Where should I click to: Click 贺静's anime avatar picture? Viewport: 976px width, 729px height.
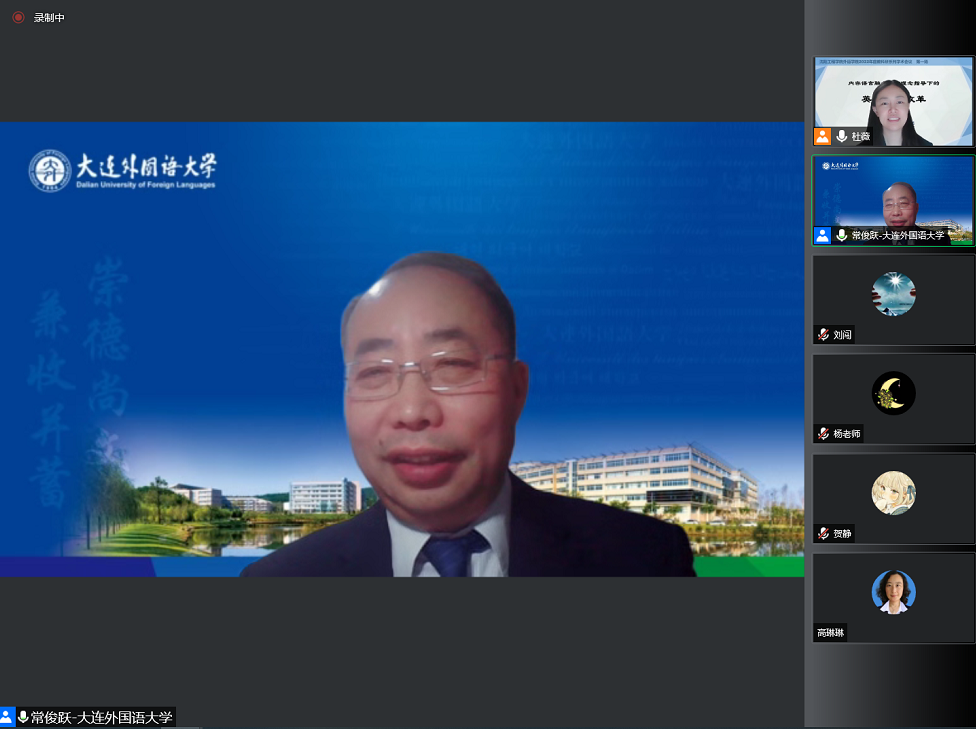tap(893, 493)
